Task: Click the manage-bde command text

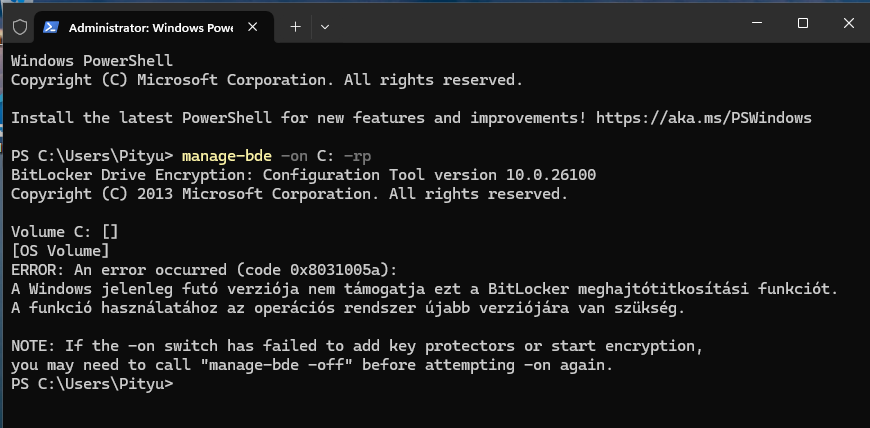Action: click(226, 156)
